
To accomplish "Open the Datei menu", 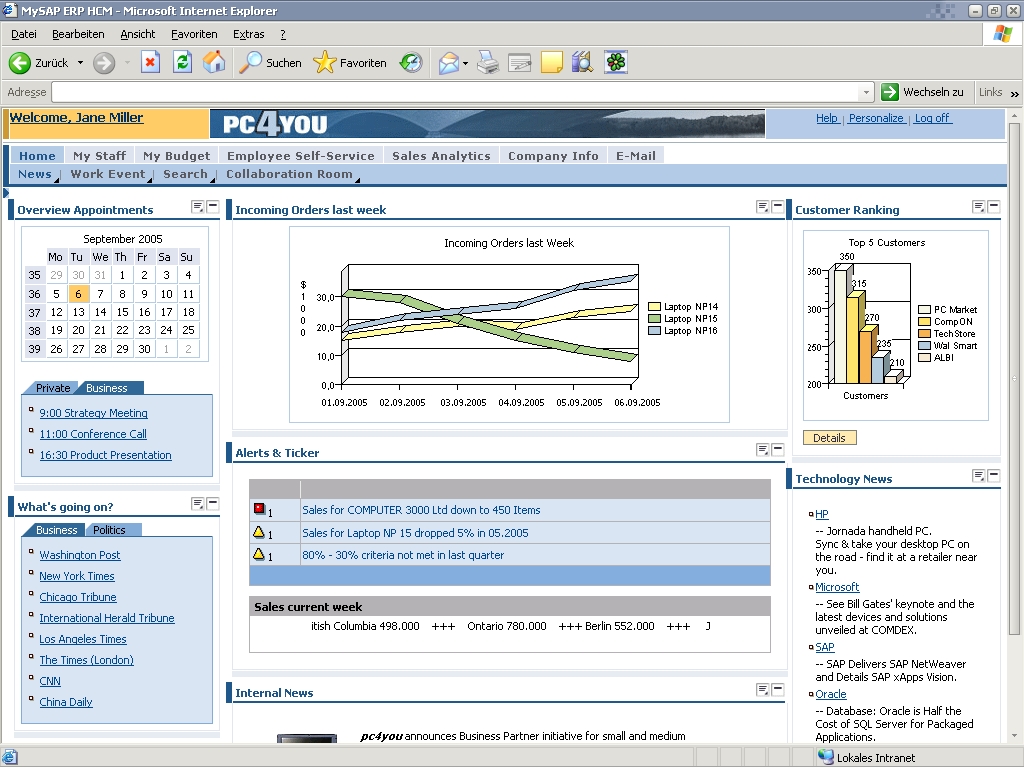I will click(x=24, y=34).
